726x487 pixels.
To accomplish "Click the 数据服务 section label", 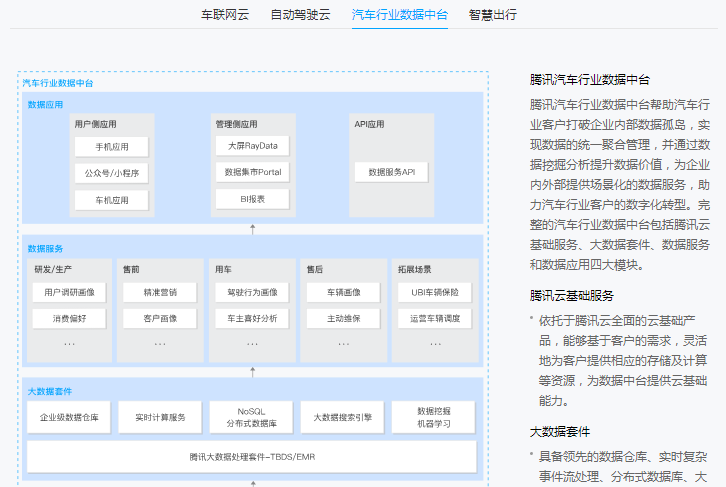I will [45, 249].
